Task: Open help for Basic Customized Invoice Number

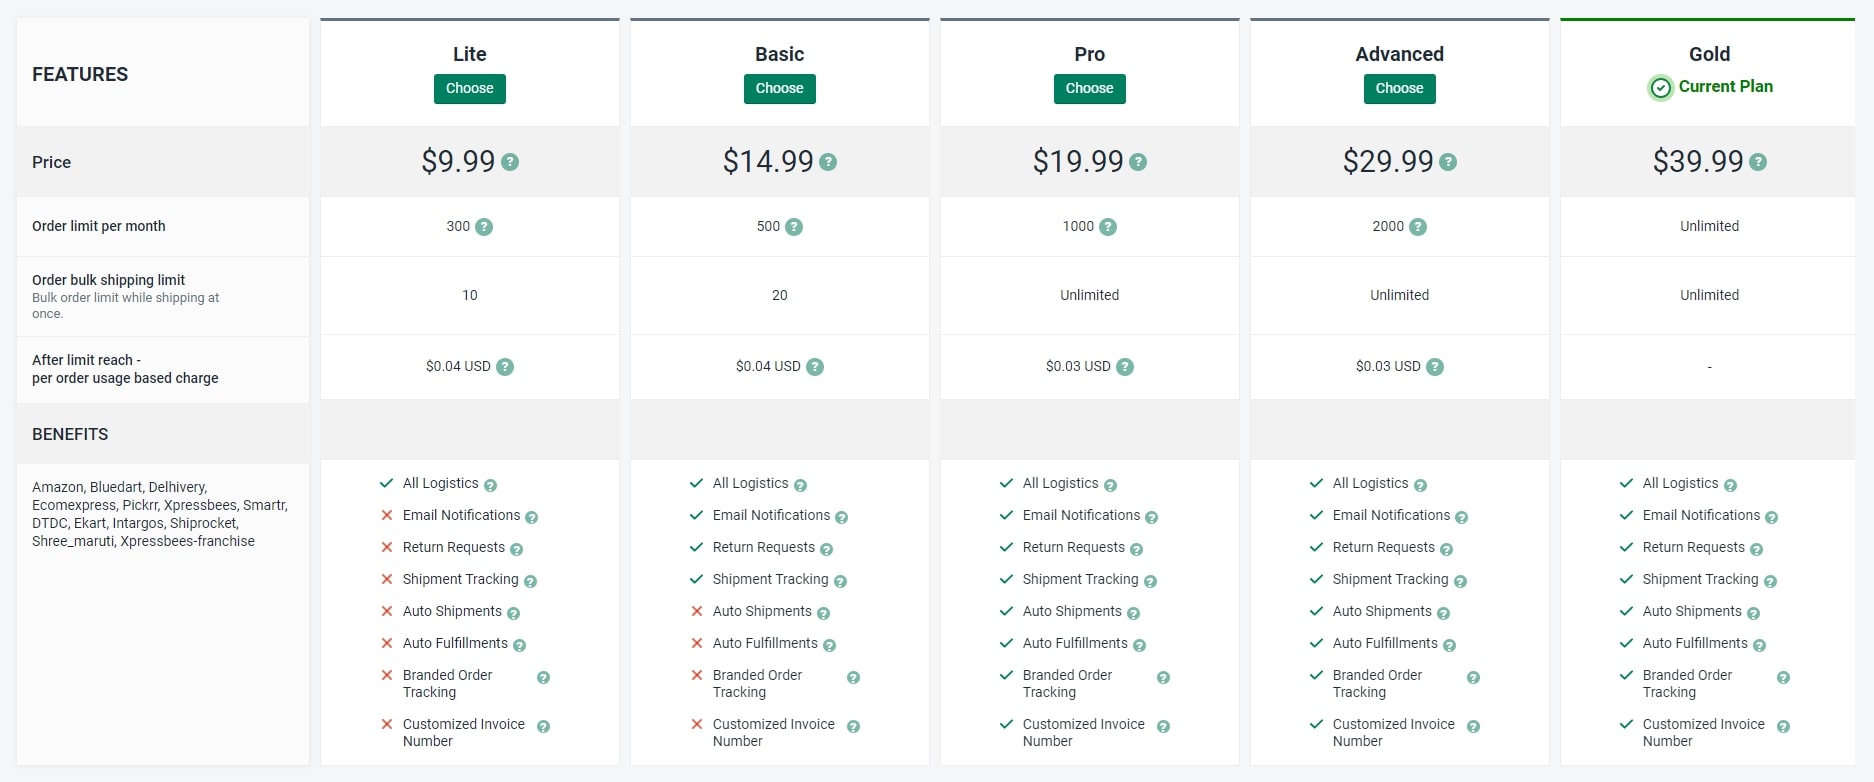Action: (853, 727)
